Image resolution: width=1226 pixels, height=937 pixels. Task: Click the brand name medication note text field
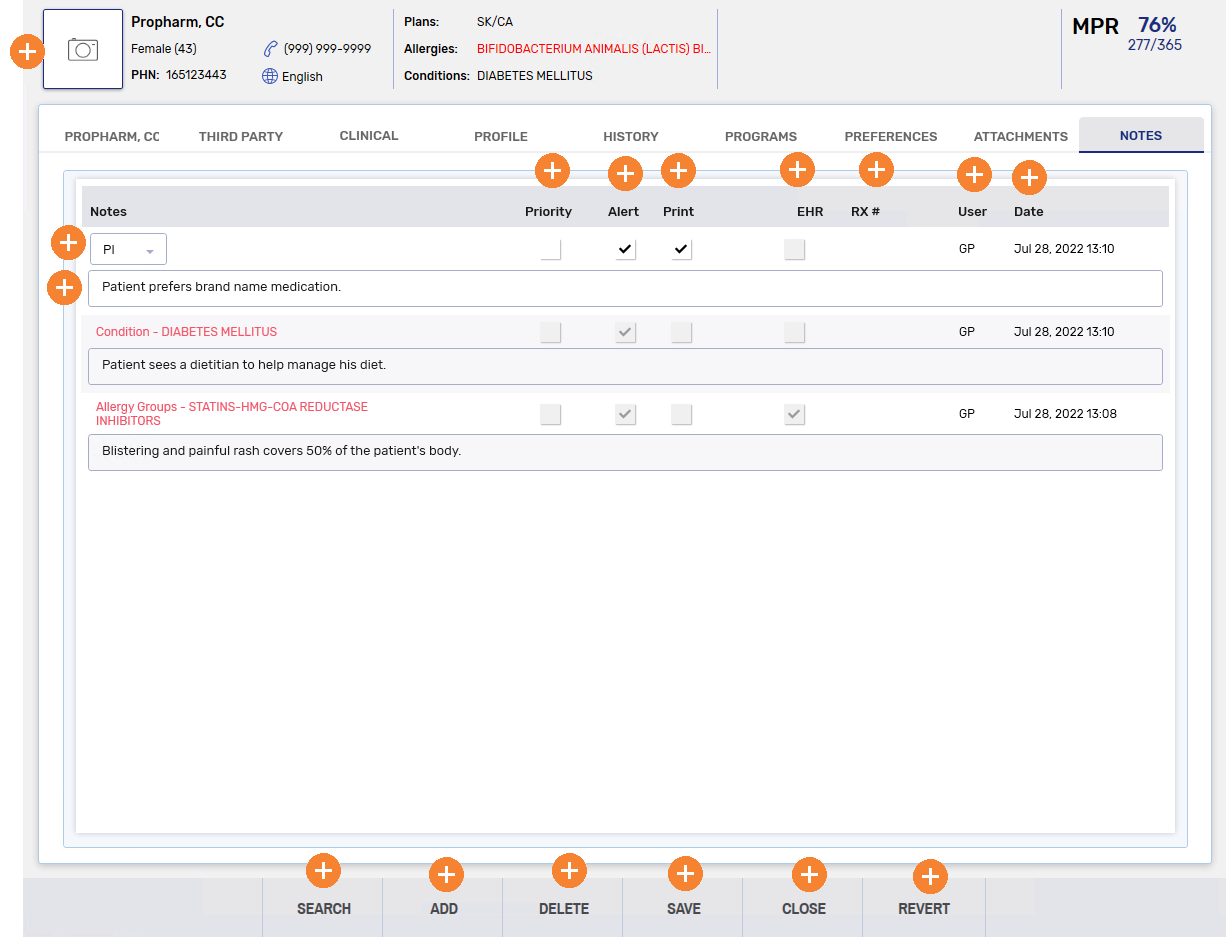[625, 288]
